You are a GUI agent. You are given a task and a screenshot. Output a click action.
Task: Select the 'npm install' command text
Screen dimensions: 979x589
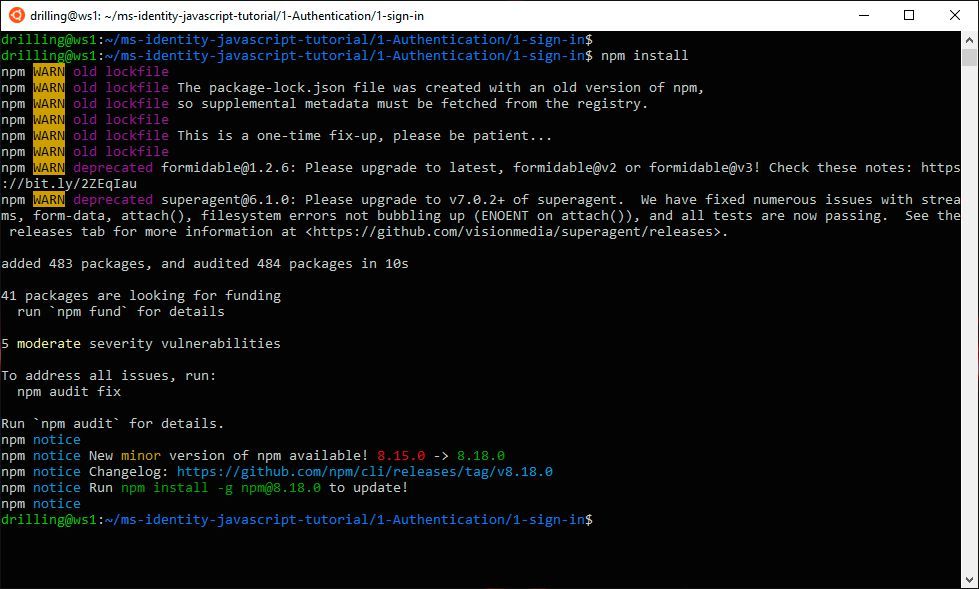646,55
